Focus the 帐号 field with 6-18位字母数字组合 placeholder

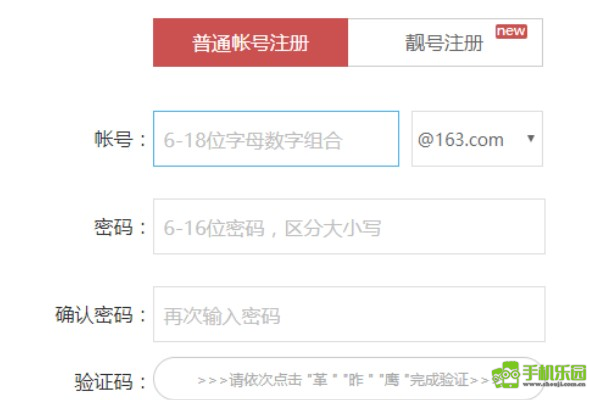(276, 139)
